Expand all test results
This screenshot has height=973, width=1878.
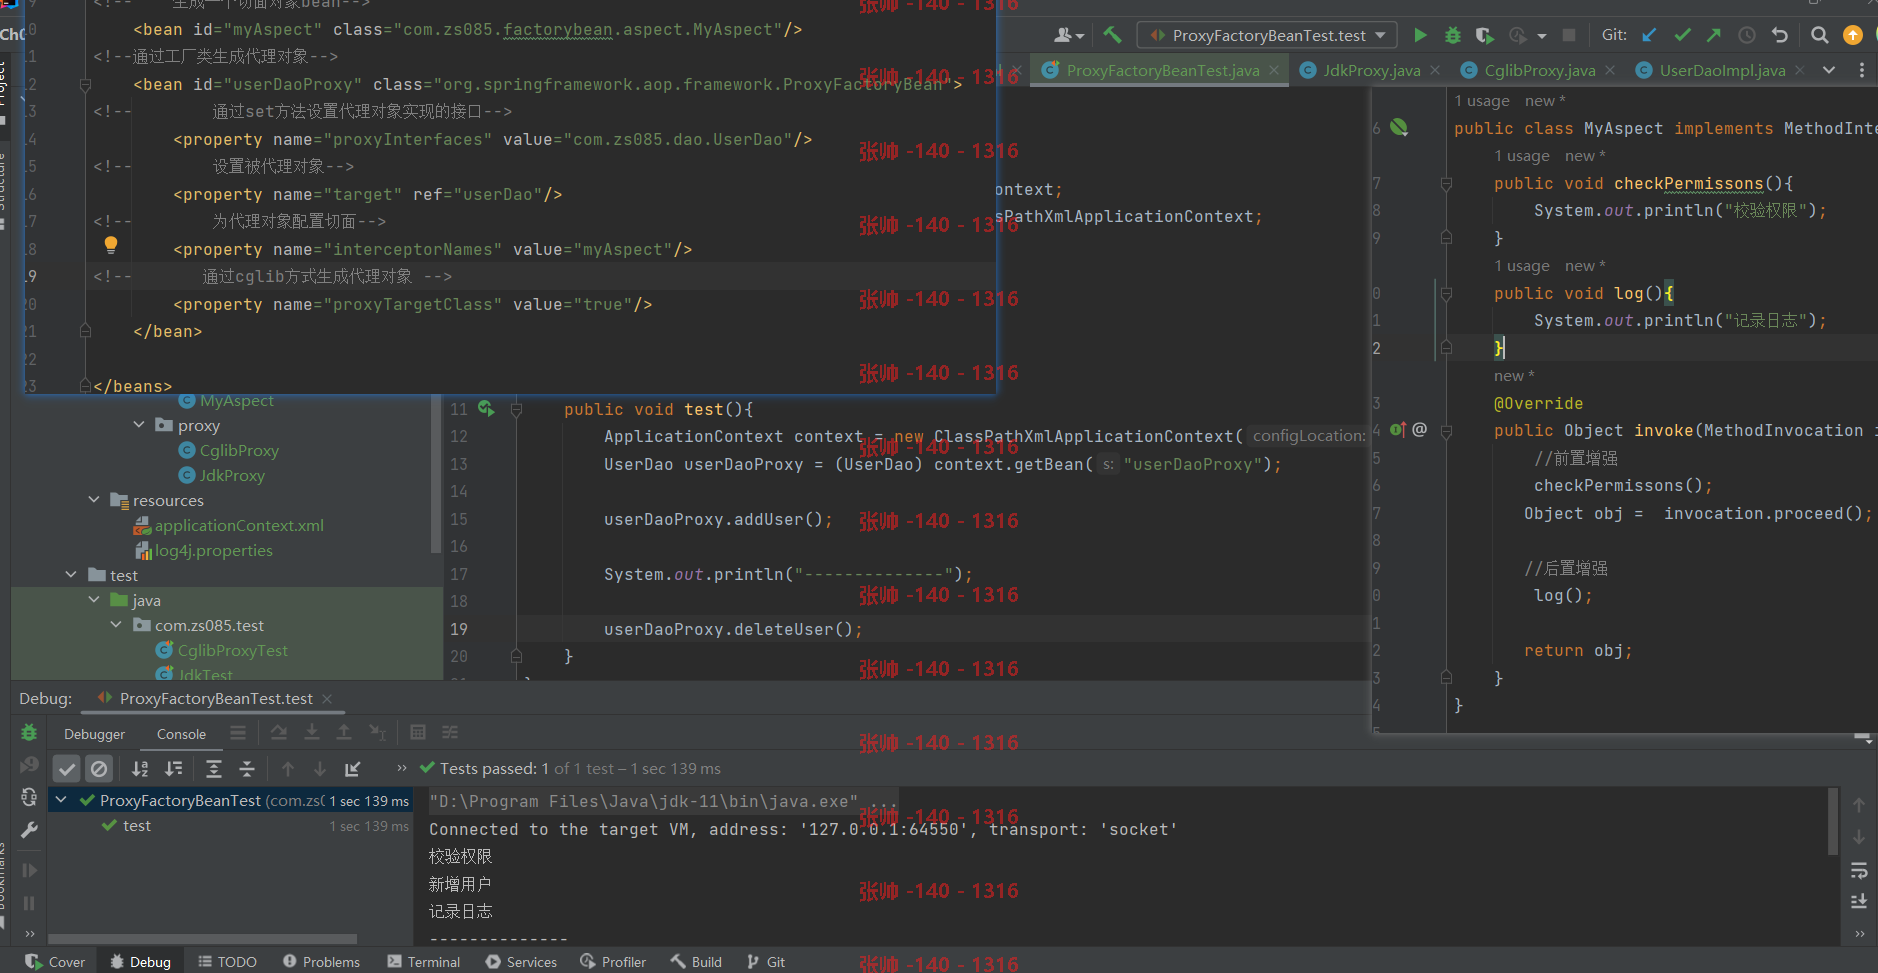click(x=214, y=769)
